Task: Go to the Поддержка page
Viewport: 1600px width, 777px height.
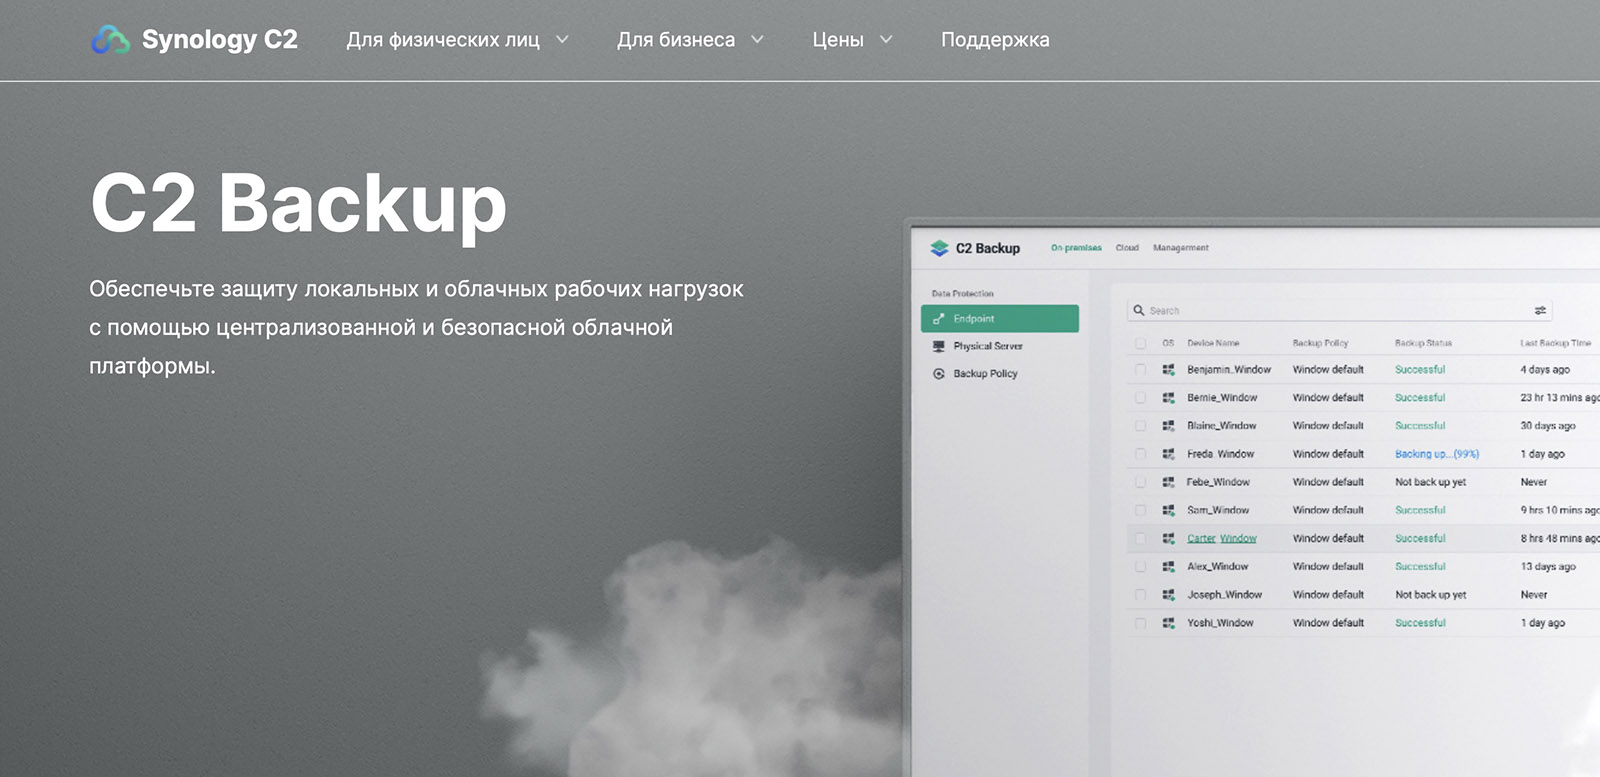Action: tap(995, 40)
